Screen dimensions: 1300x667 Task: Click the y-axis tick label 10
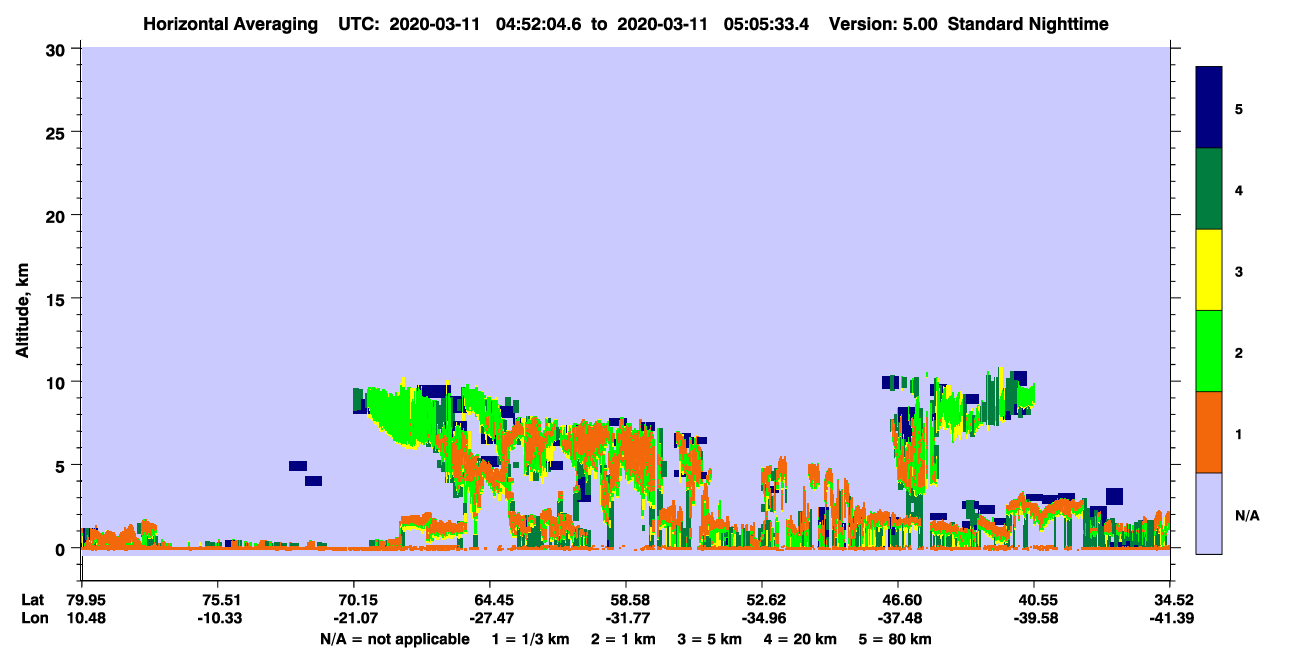[58, 382]
